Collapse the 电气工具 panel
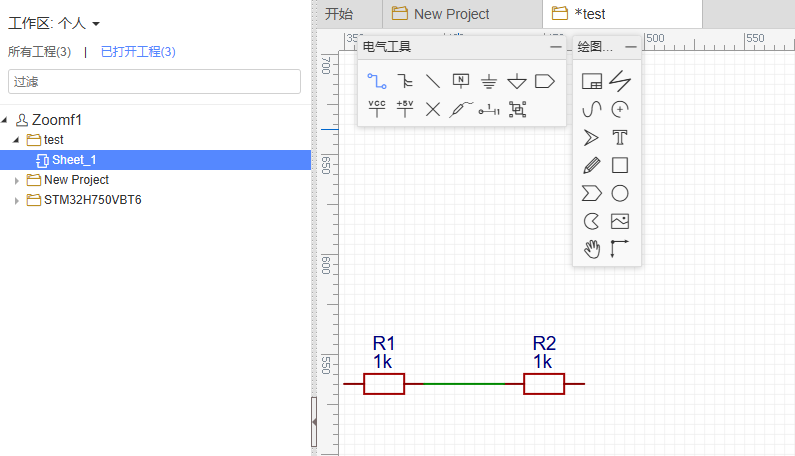The image size is (795, 456). pyautogui.click(x=555, y=47)
